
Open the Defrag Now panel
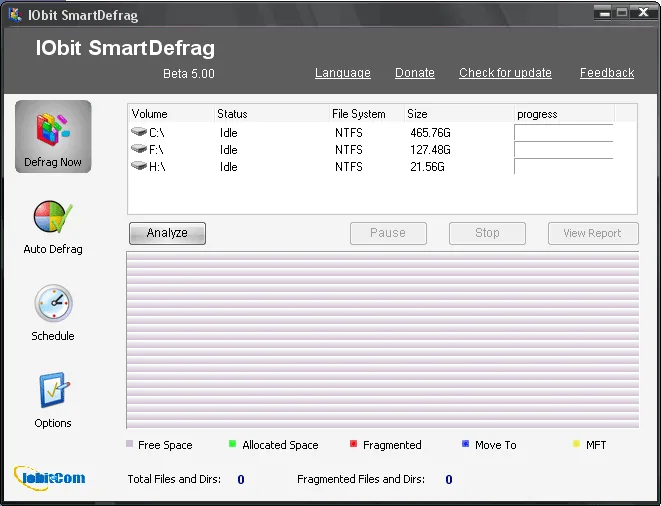53,136
